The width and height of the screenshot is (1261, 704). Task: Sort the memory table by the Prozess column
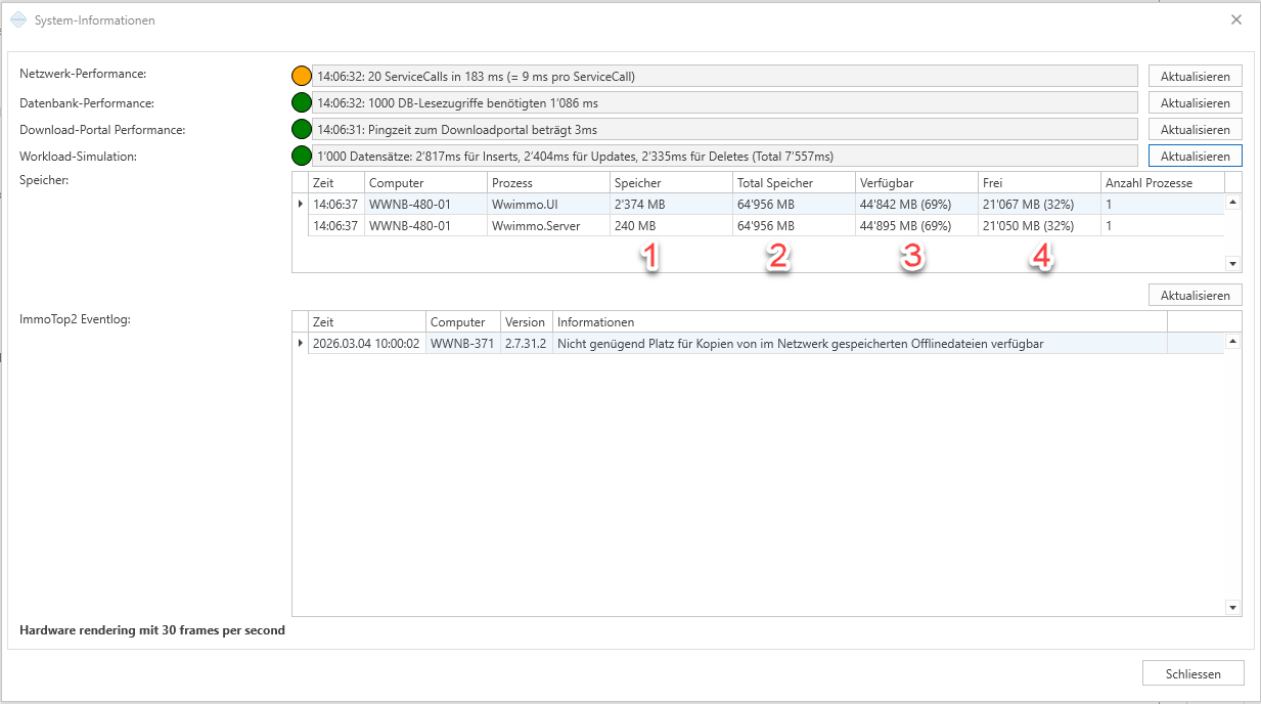click(x=548, y=183)
